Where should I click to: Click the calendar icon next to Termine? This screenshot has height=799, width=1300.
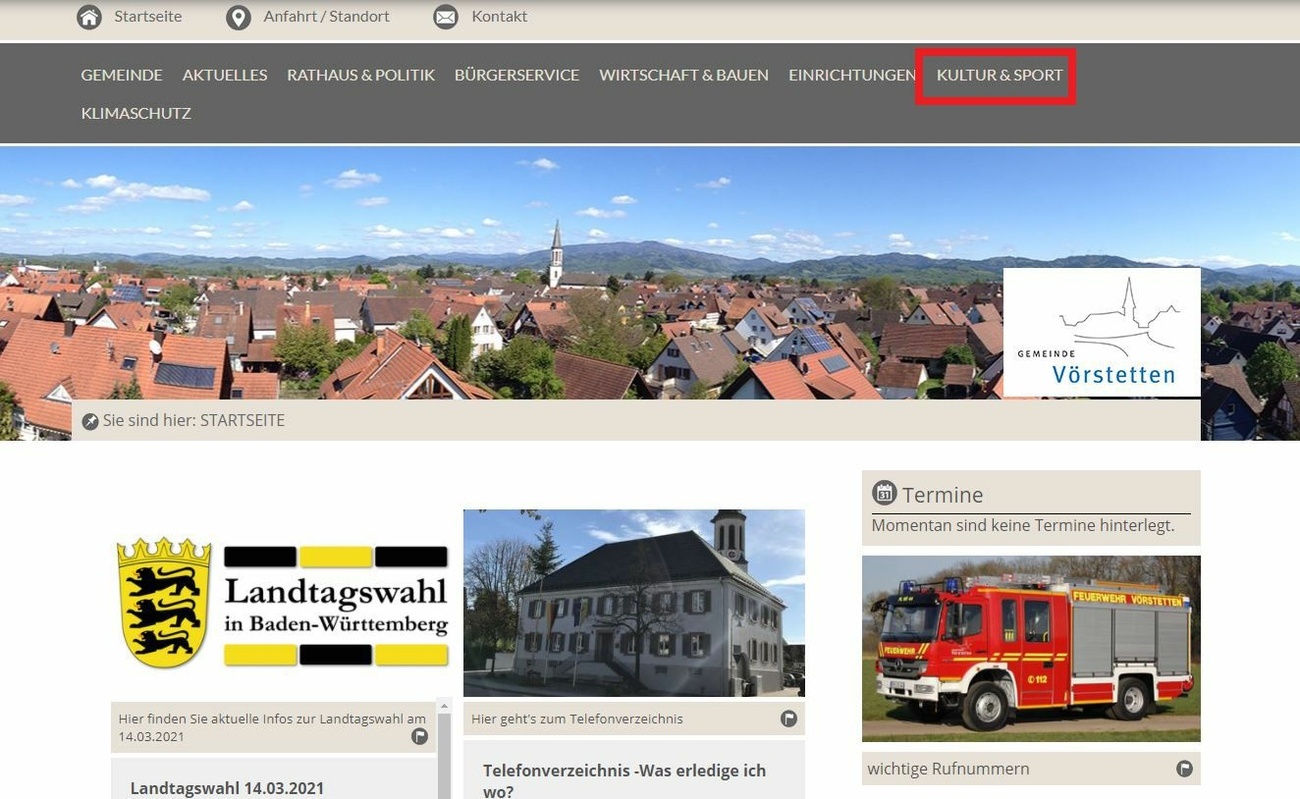coord(884,493)
